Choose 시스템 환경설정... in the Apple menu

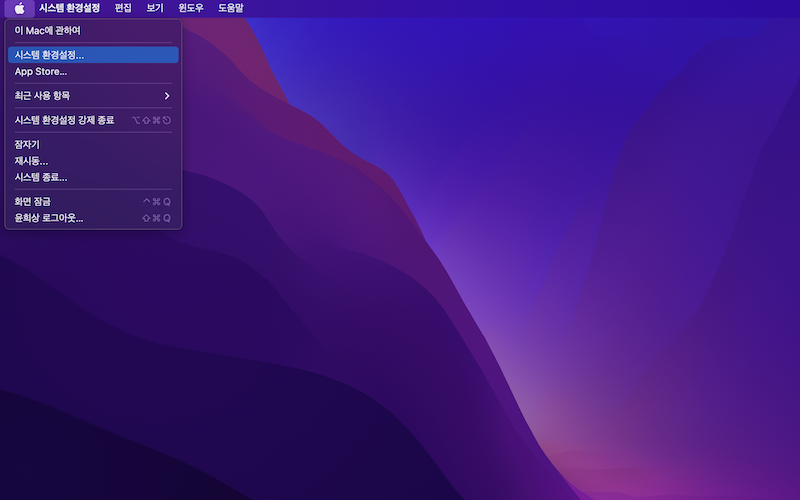[x=93, y=55]
